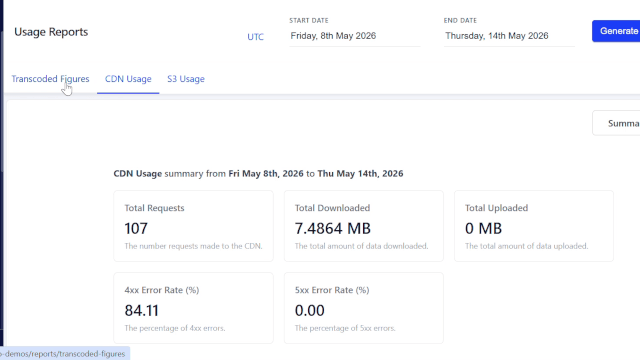Click the Total Uploaded value 0 MB
Image resolution: width=640 pixels, height=360 pixels.
(x=483, y=228)
